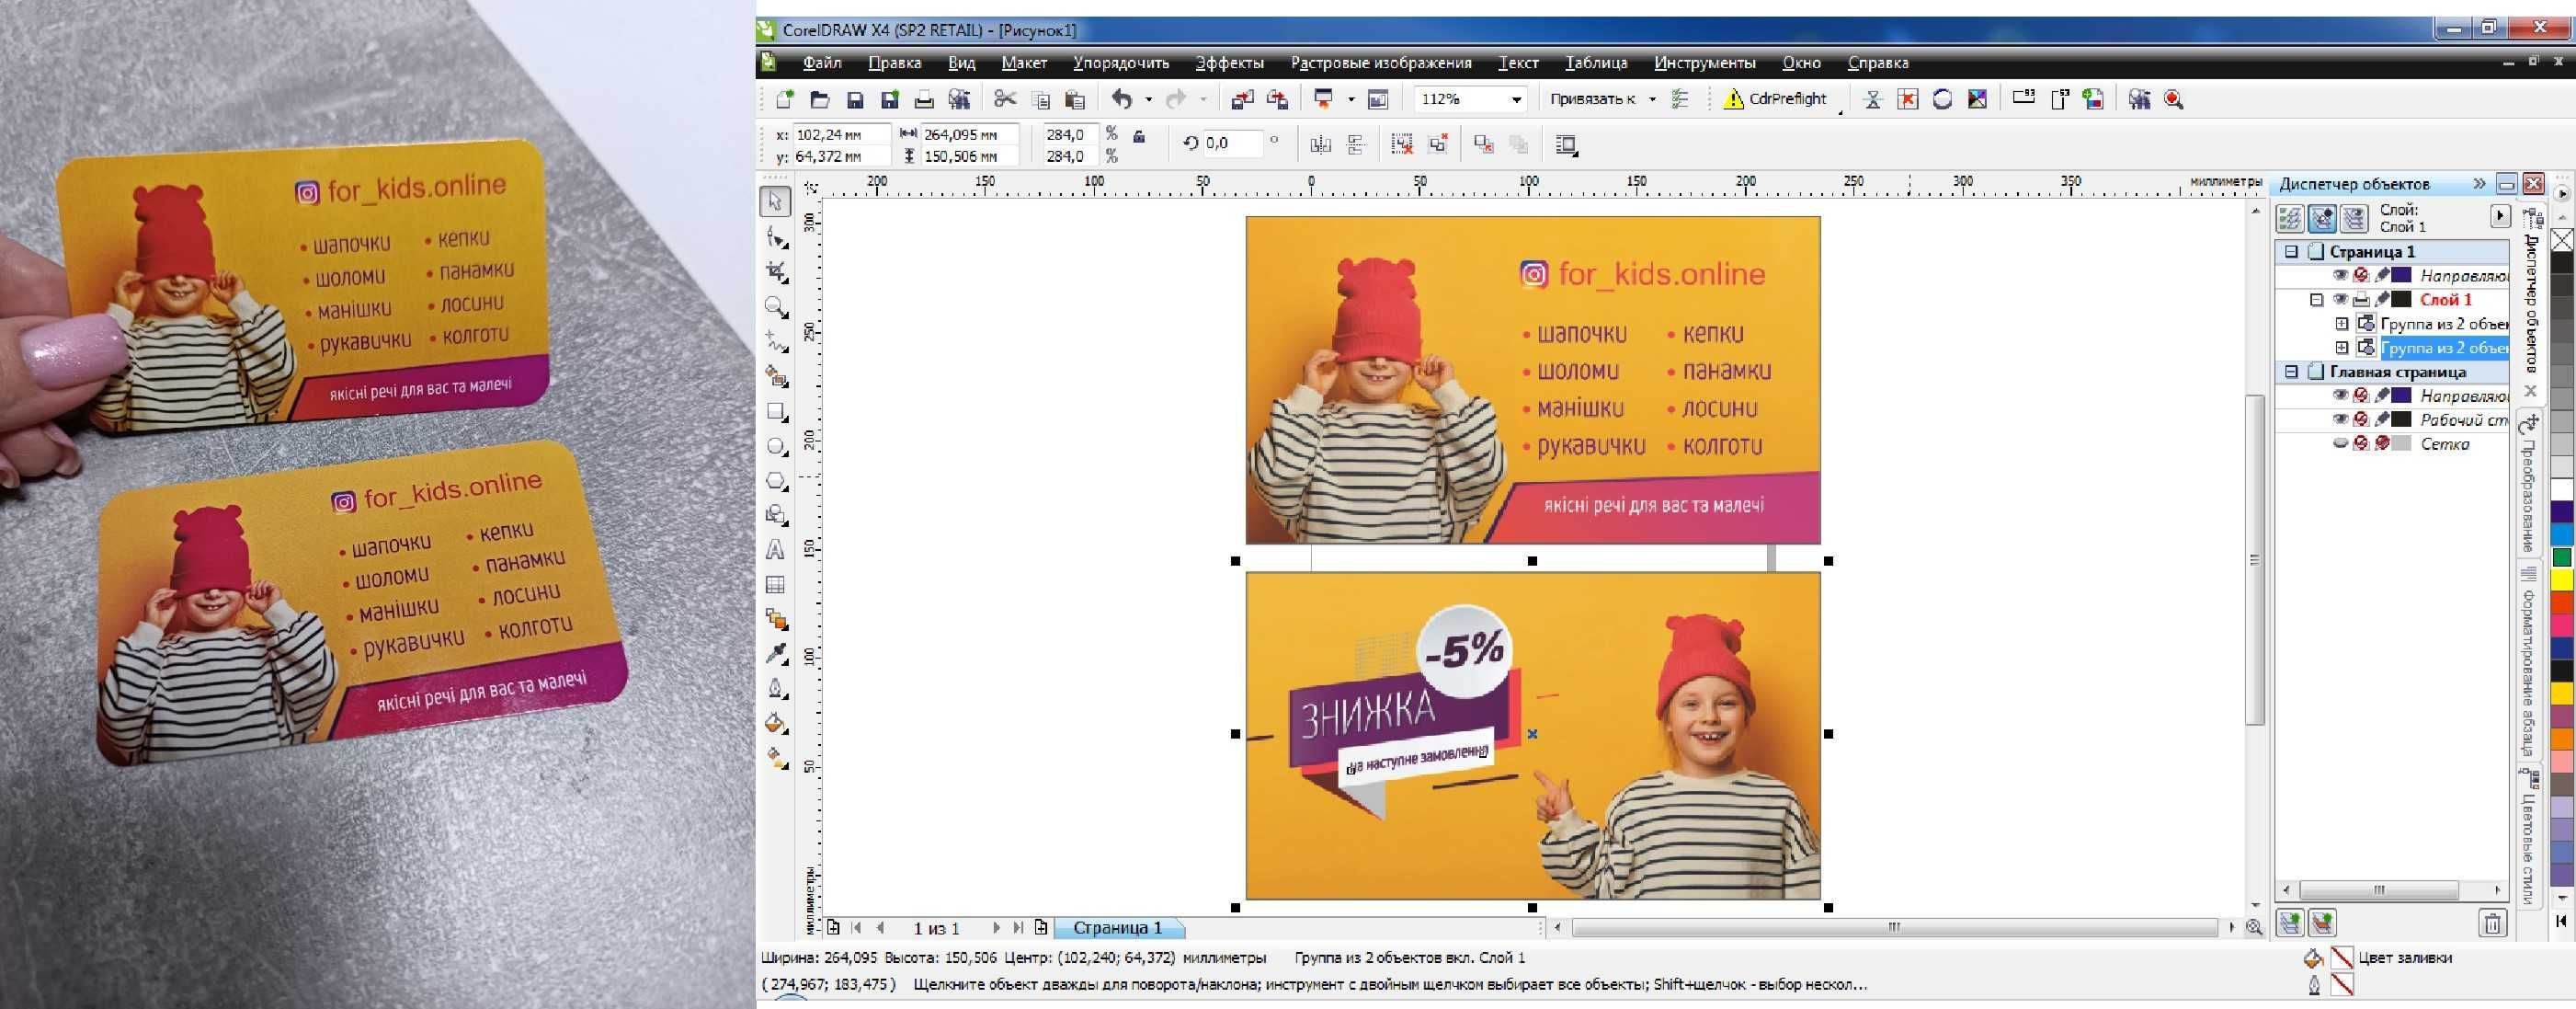Click the Wrap paragraph text icon
The width and height of the screenshot is (2576, 1009).
click(1566, 145)
